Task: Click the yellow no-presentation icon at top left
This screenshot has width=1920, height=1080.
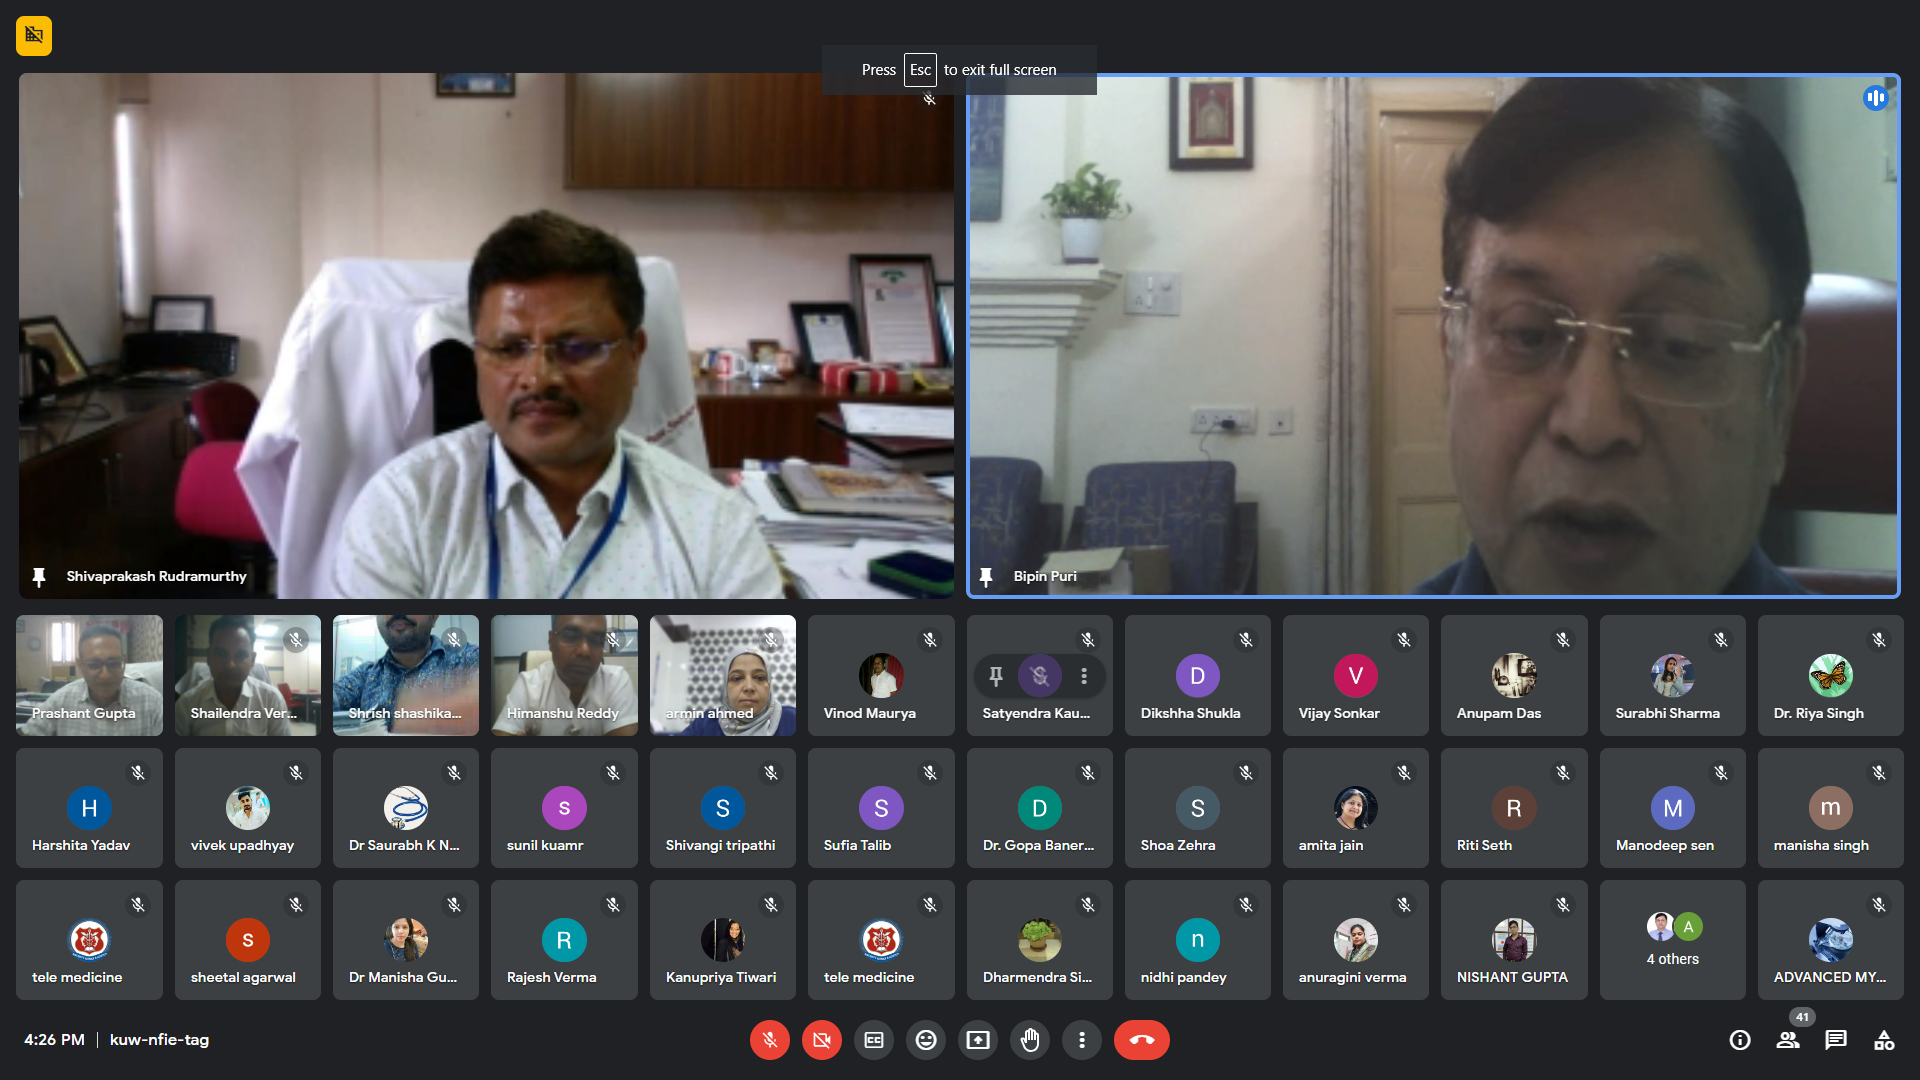Action: (34, 36)
